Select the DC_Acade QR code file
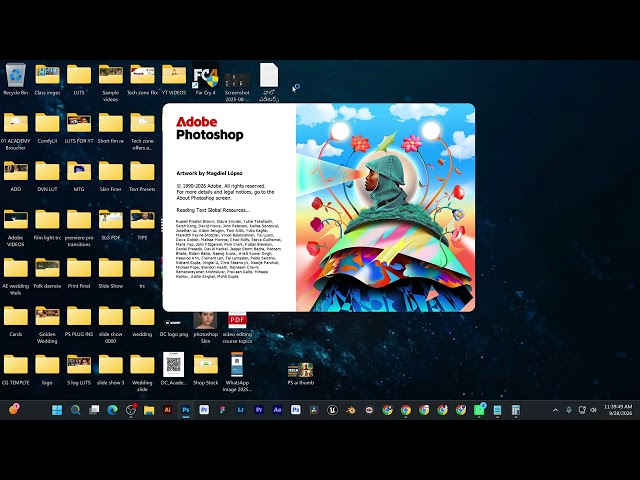This screenshot has width=640, height=480. [174, 369]
